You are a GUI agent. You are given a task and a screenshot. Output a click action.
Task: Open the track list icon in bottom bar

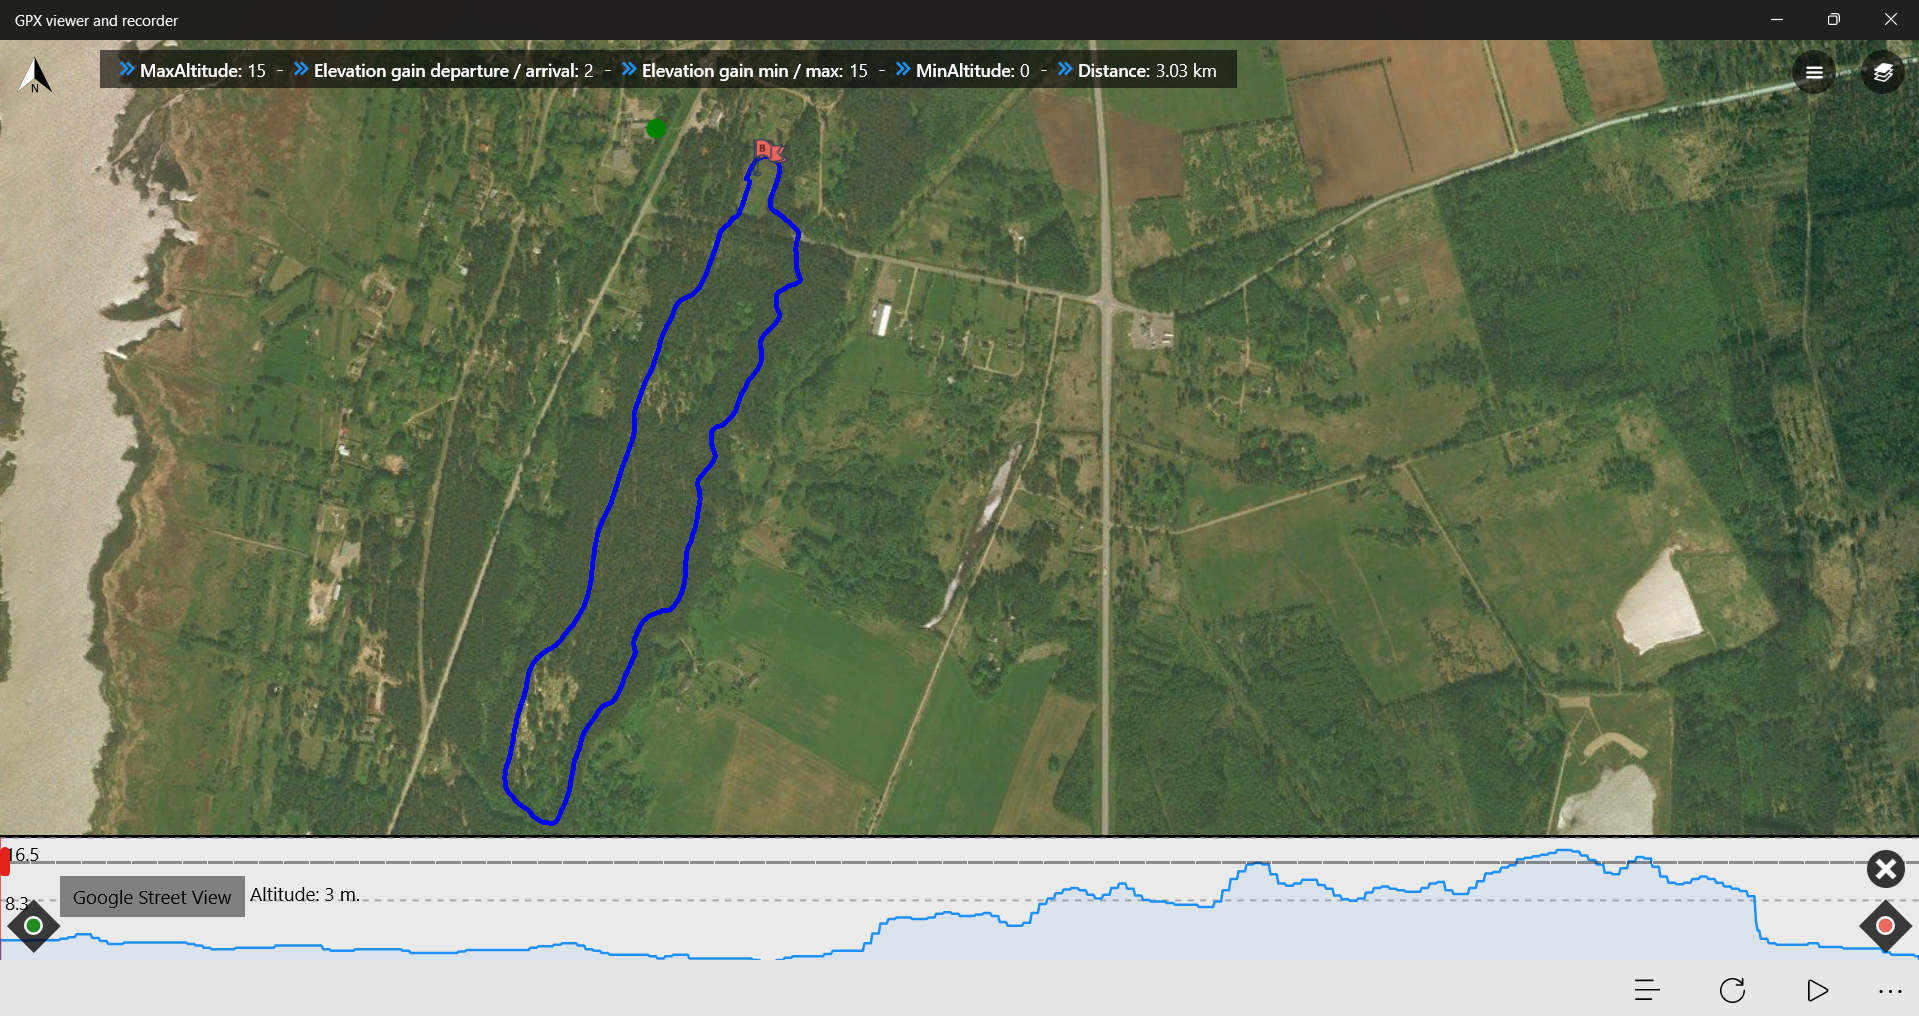[1646, 990]
